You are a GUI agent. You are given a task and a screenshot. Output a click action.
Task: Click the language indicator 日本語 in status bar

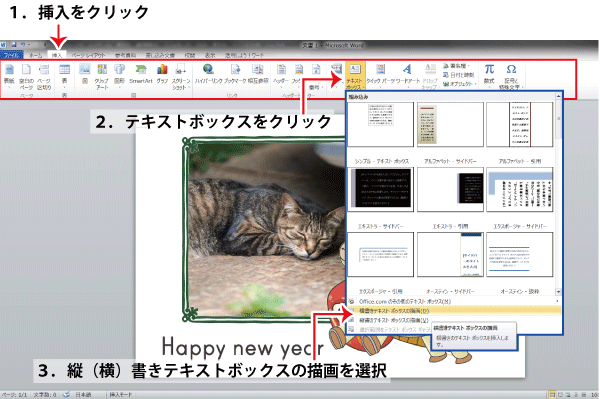coord(83,394)
